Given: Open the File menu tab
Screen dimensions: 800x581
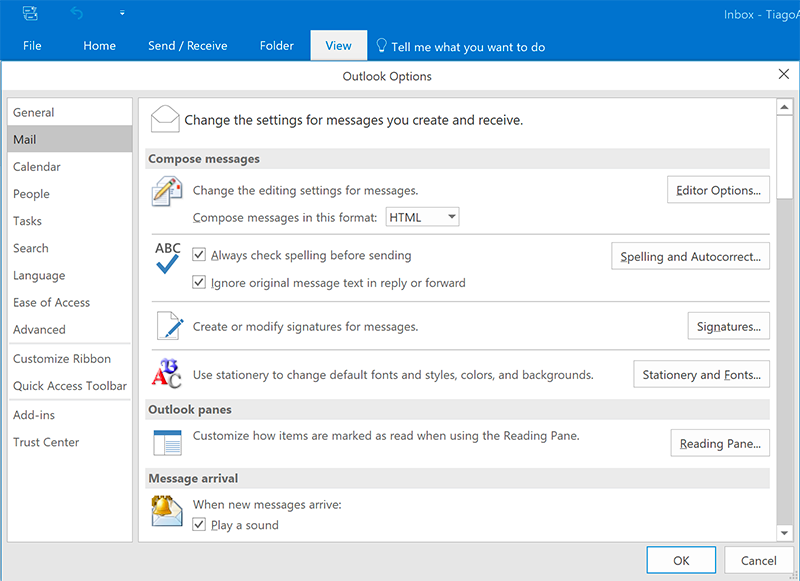Looking at the screenshot, I should (x=32, y=46).
